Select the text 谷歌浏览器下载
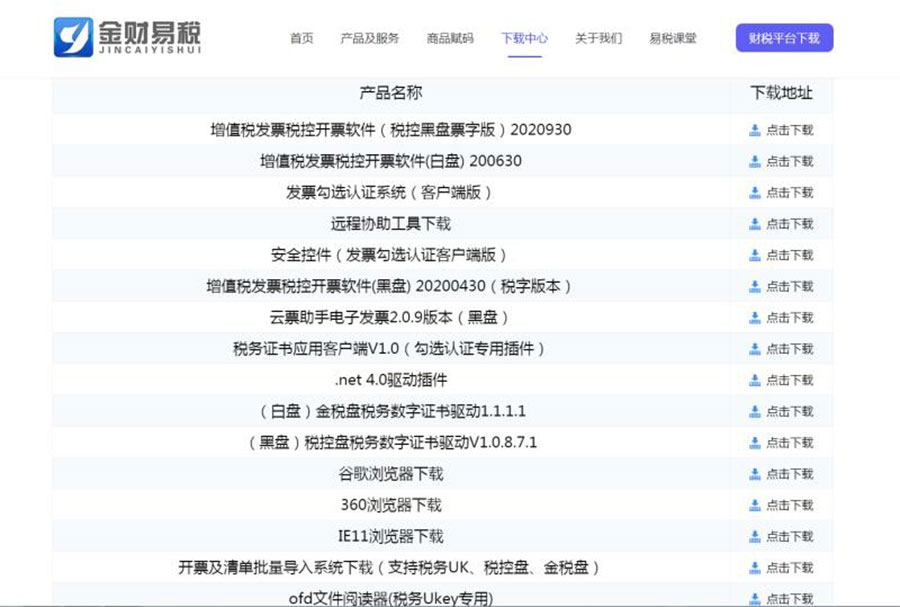The width and height of the screenshot is (900, 607). [391, 474]
